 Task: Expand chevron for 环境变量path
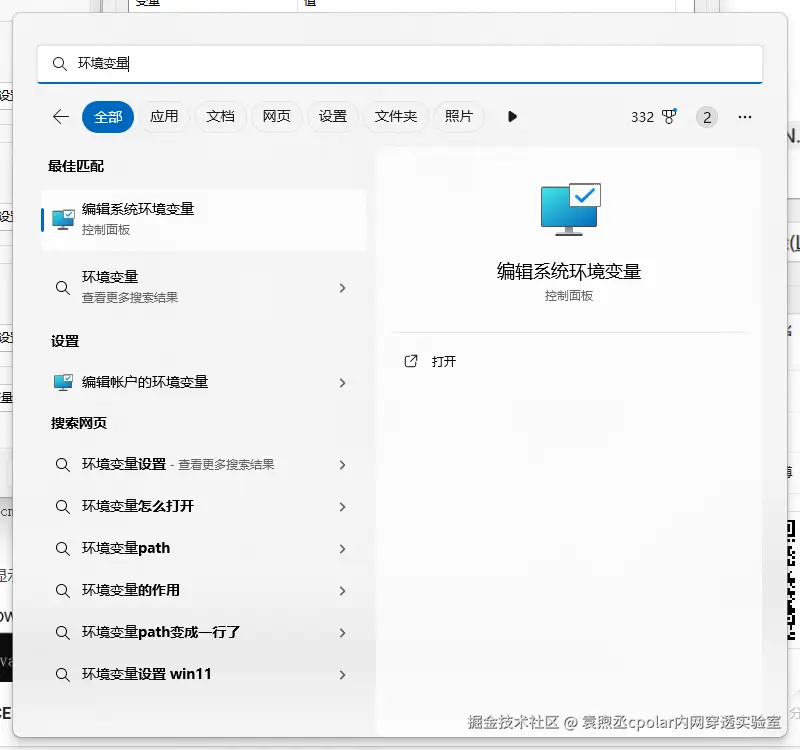click(x=342, y=549)
